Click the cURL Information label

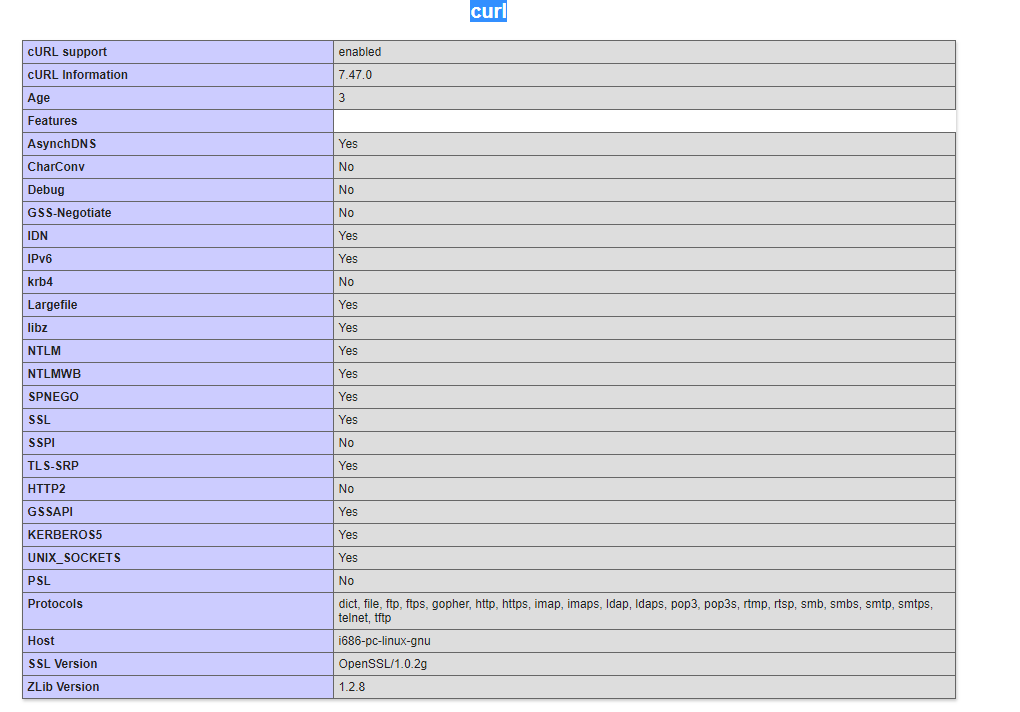point(77,75)
